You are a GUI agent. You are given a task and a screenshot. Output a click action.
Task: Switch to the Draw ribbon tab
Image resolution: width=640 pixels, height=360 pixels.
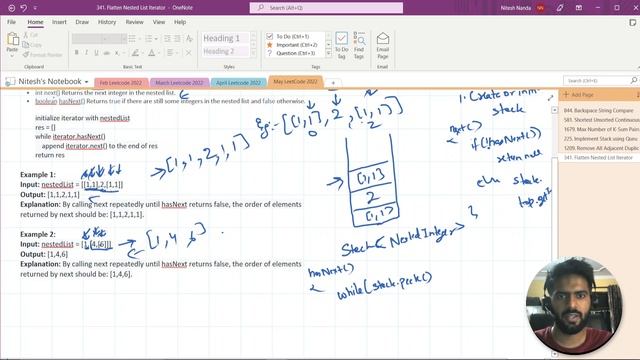(82, 22)
